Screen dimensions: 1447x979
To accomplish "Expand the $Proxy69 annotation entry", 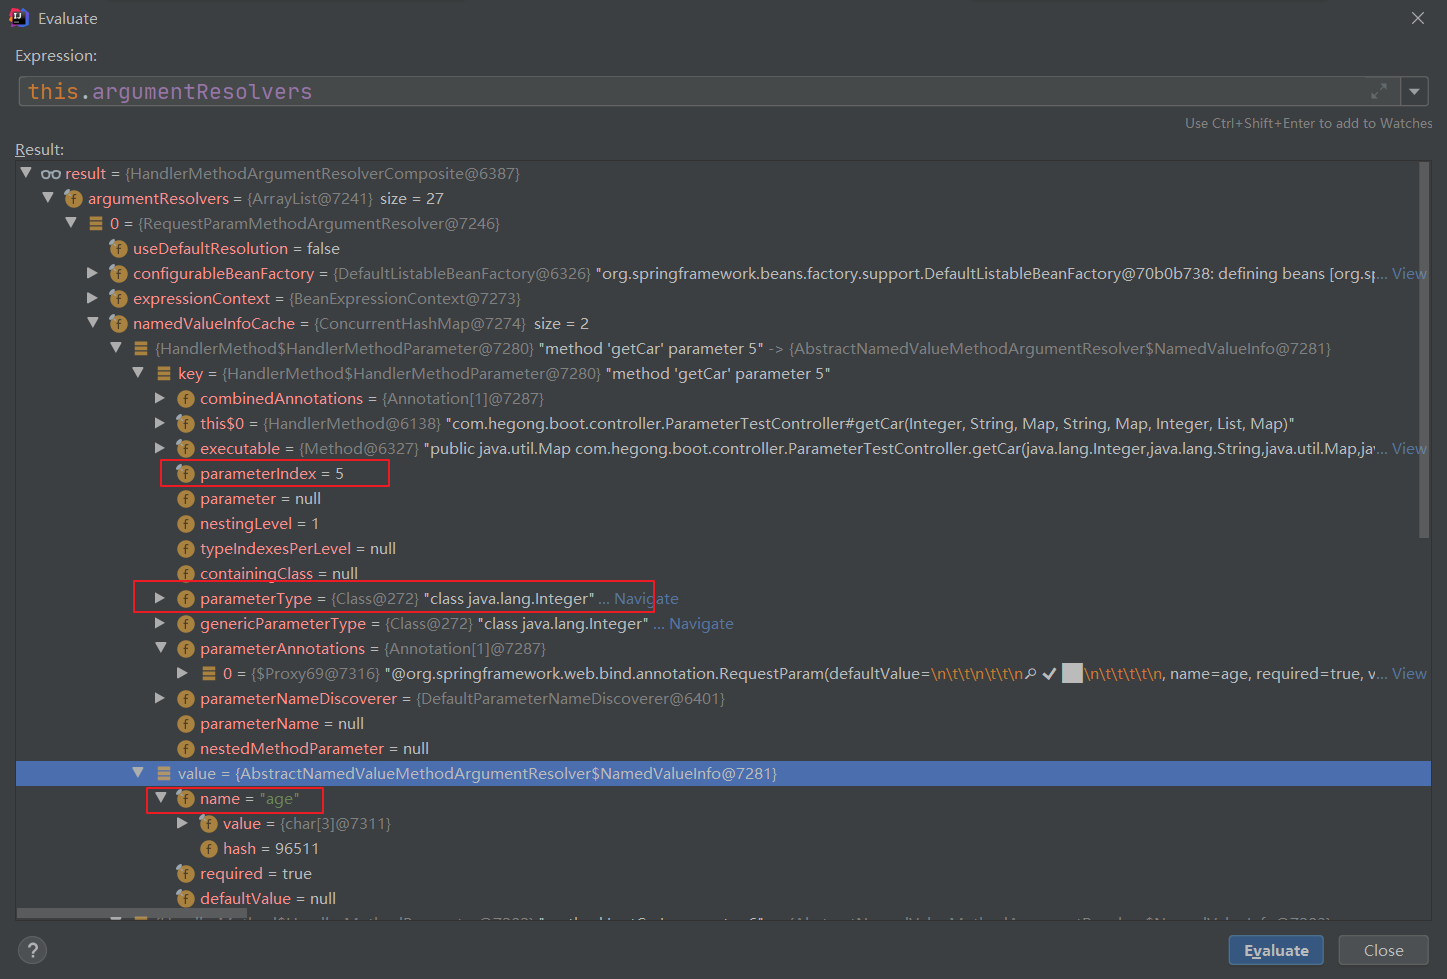I will [x=183, y=673].
